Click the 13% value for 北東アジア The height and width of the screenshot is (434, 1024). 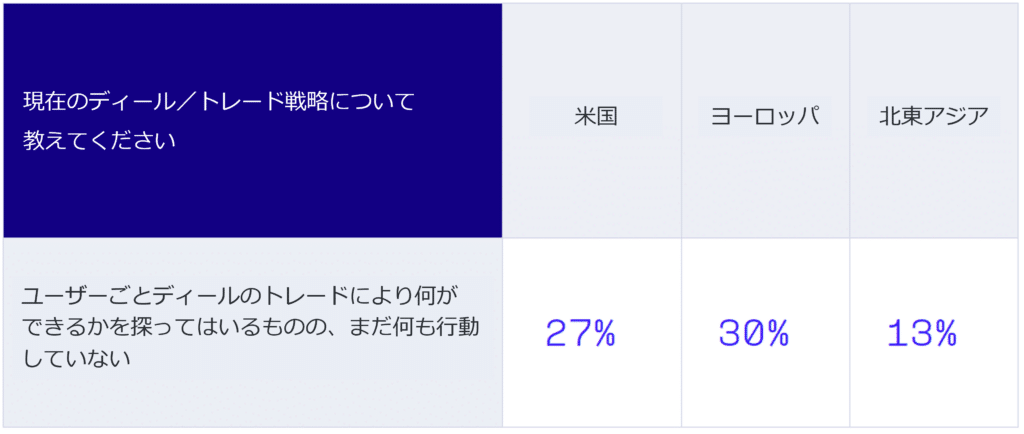pos(921,333)
